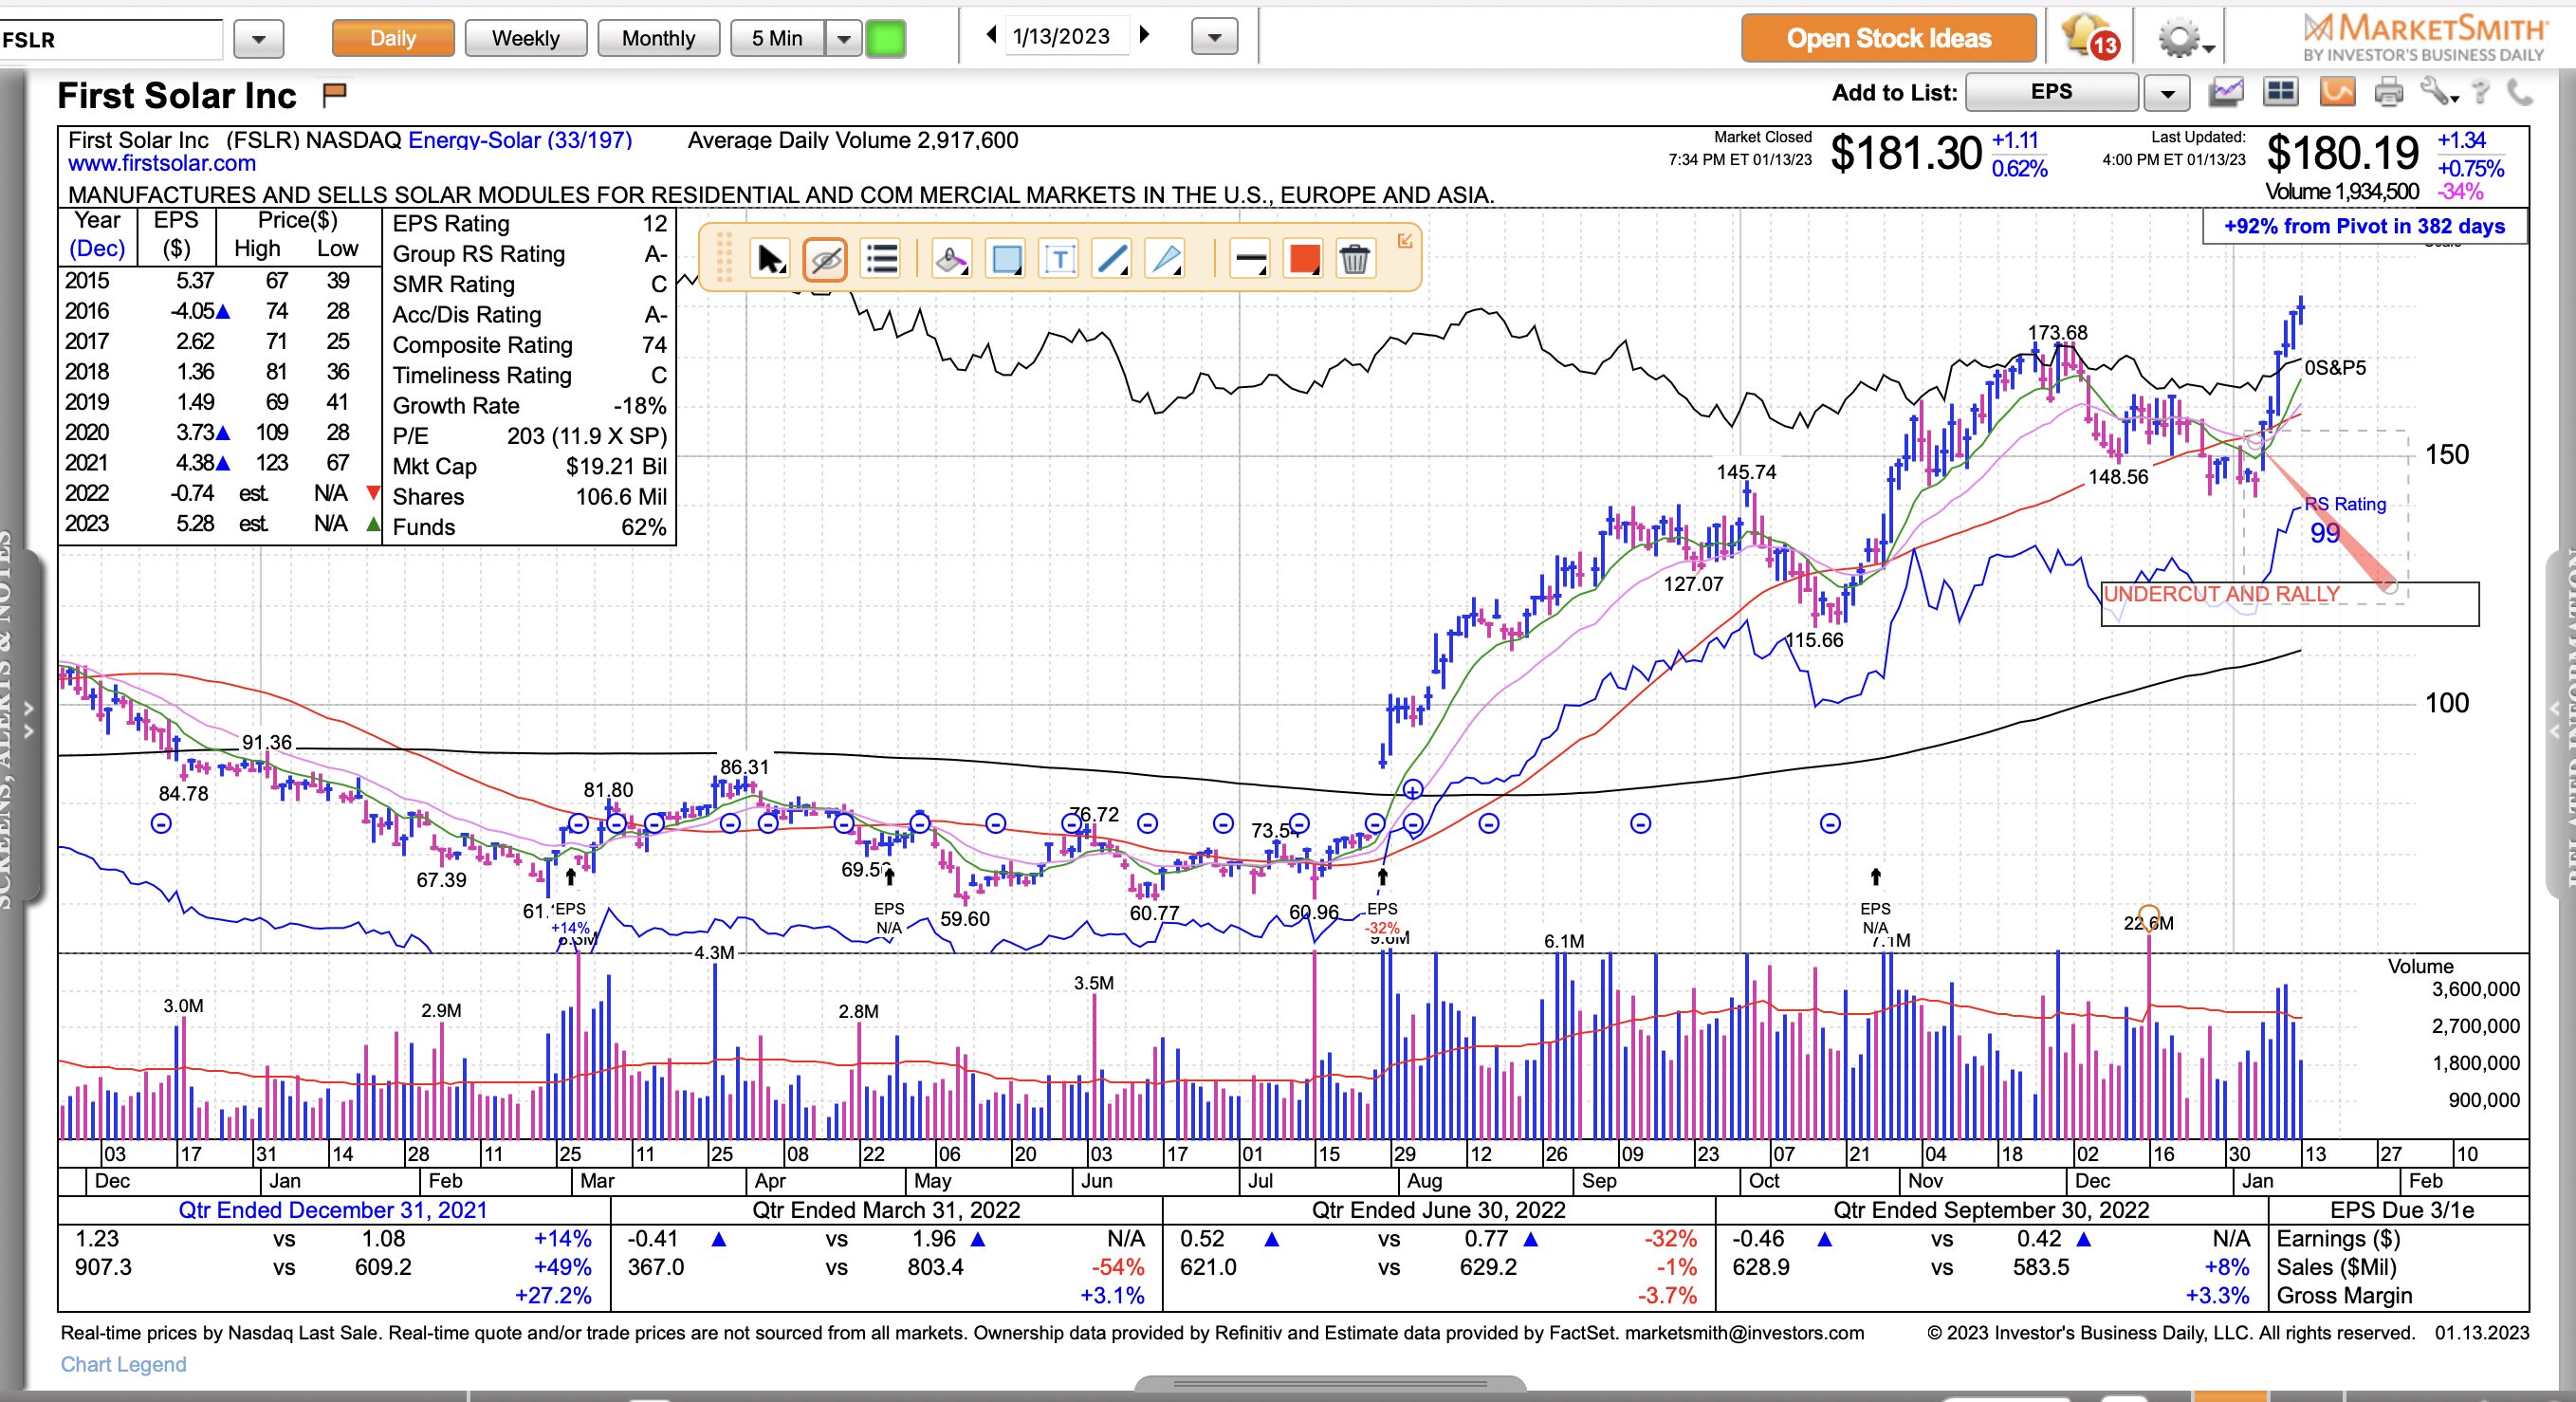
Task: Click the Qtr Ended December 31, 2021 link
Action: (x=332, y=1210)
